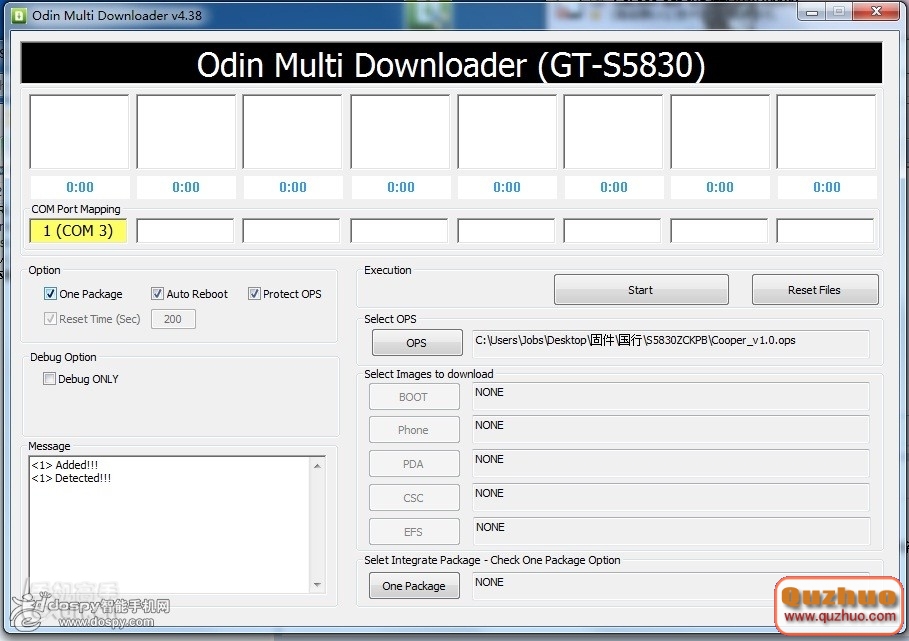Image resolution: width=909 pixels, height=641 pixels.
Task: Uncheck the One Package option
Action: point(50,294)
